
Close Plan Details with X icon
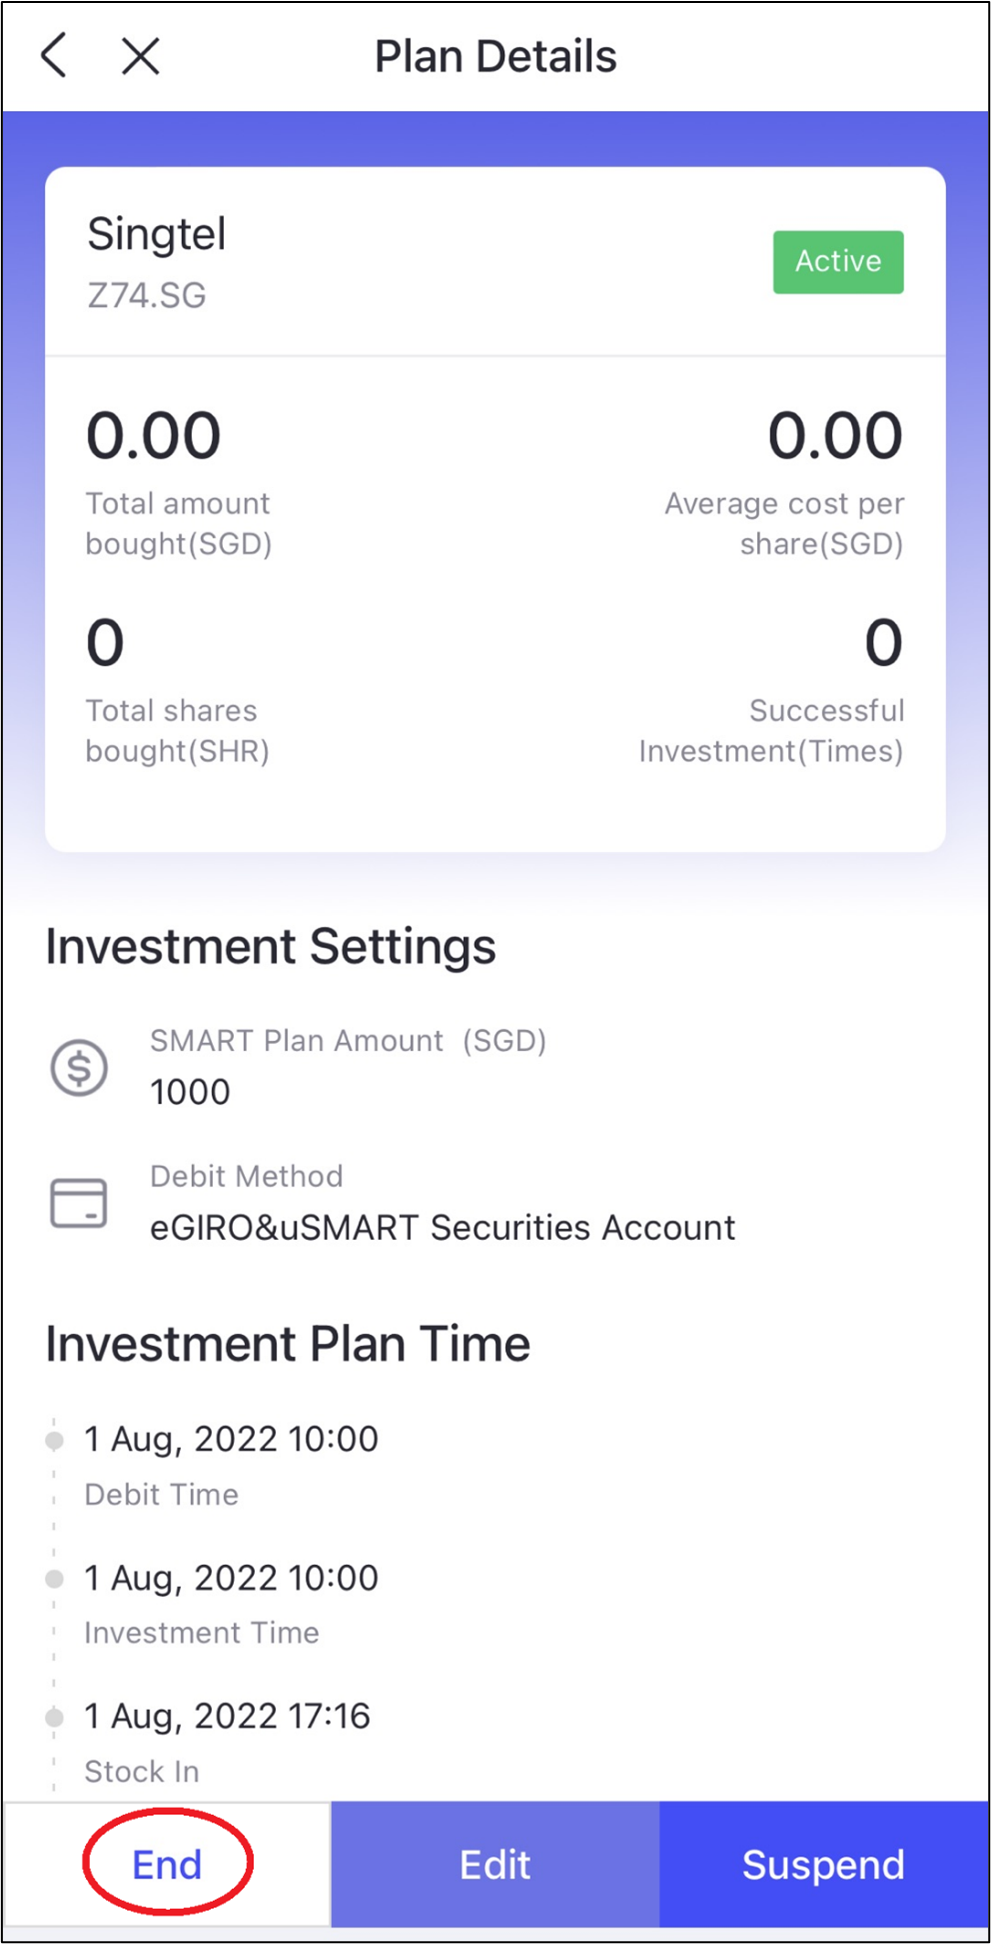pyautogui.click(x=140, y=56)
